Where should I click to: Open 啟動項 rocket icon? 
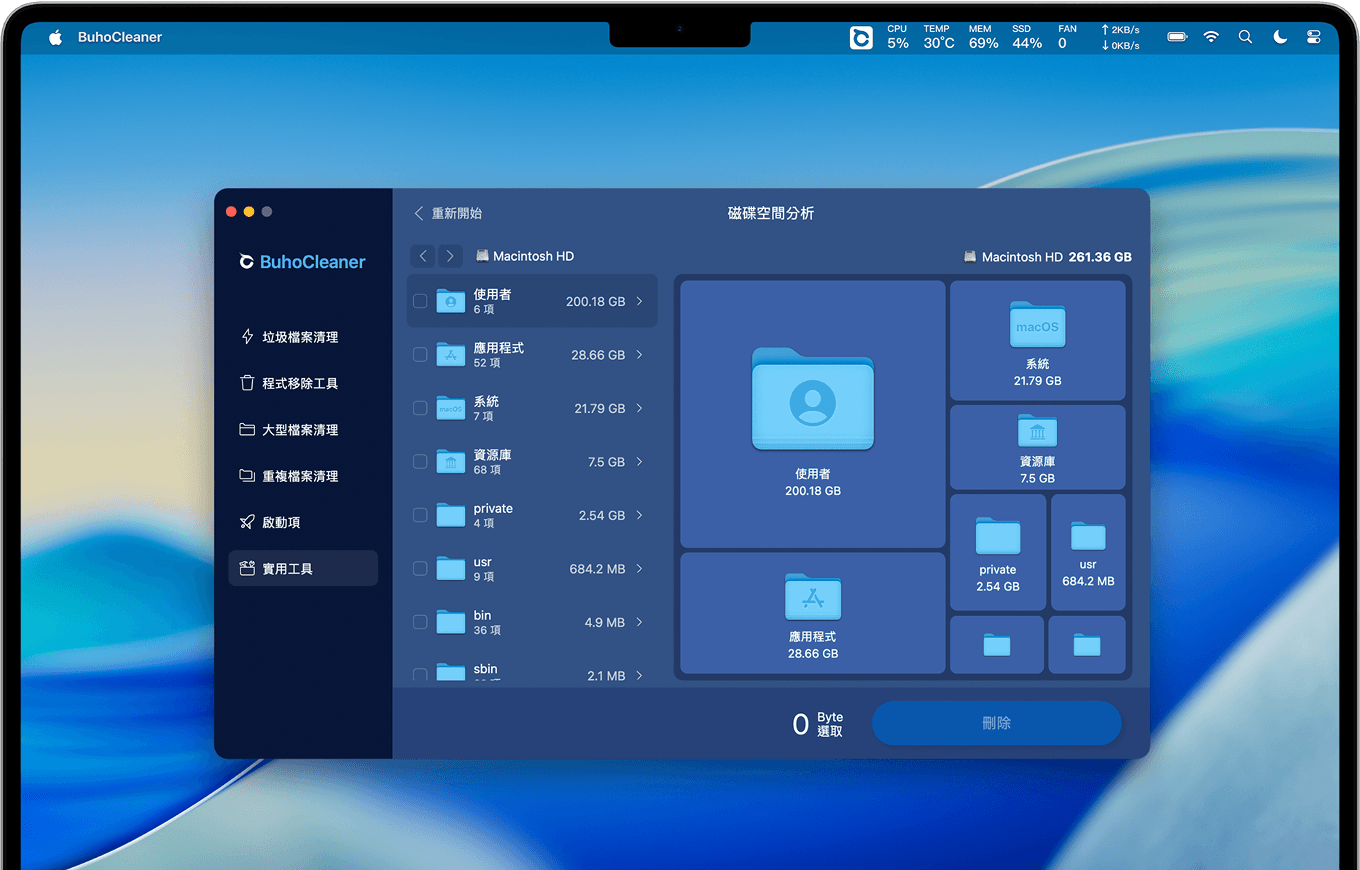[247, 522]
